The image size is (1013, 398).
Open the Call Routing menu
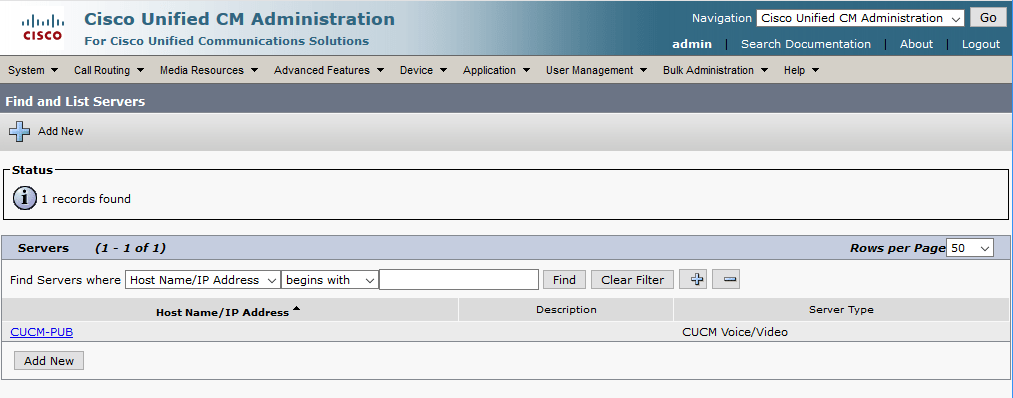[109, 70]
